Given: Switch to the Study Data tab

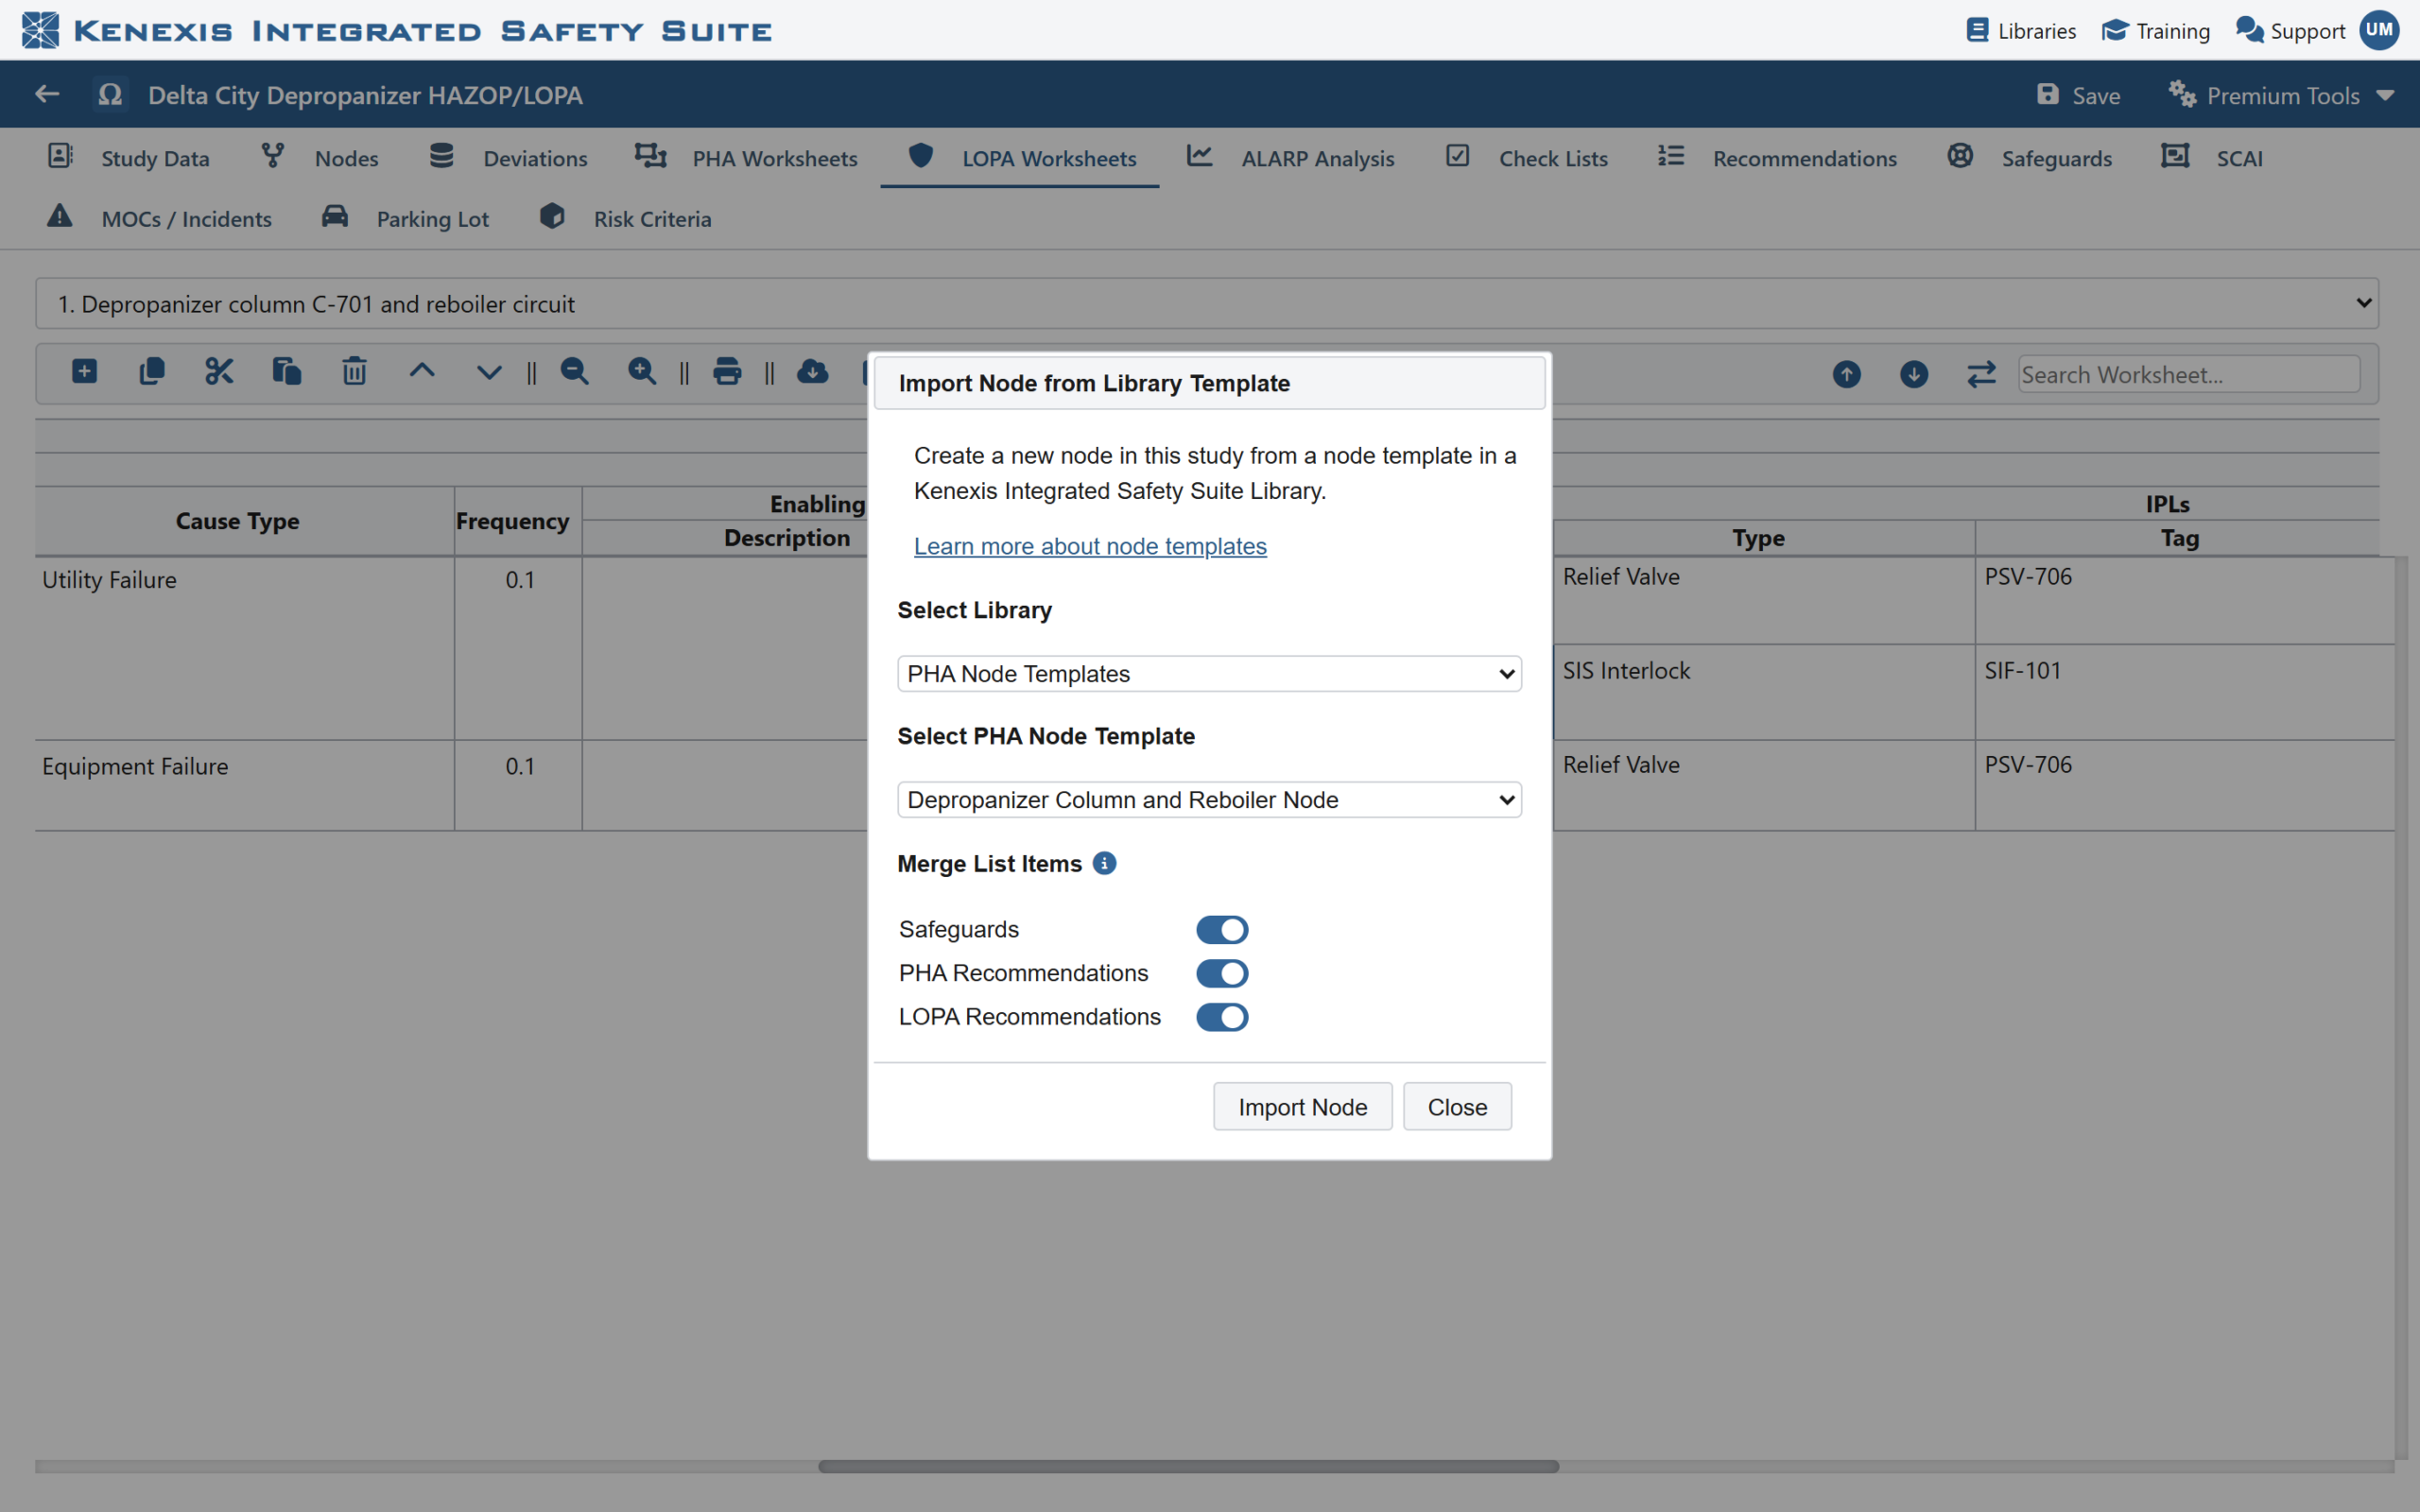Looking at the screenshot, I should tap(129, 158).
